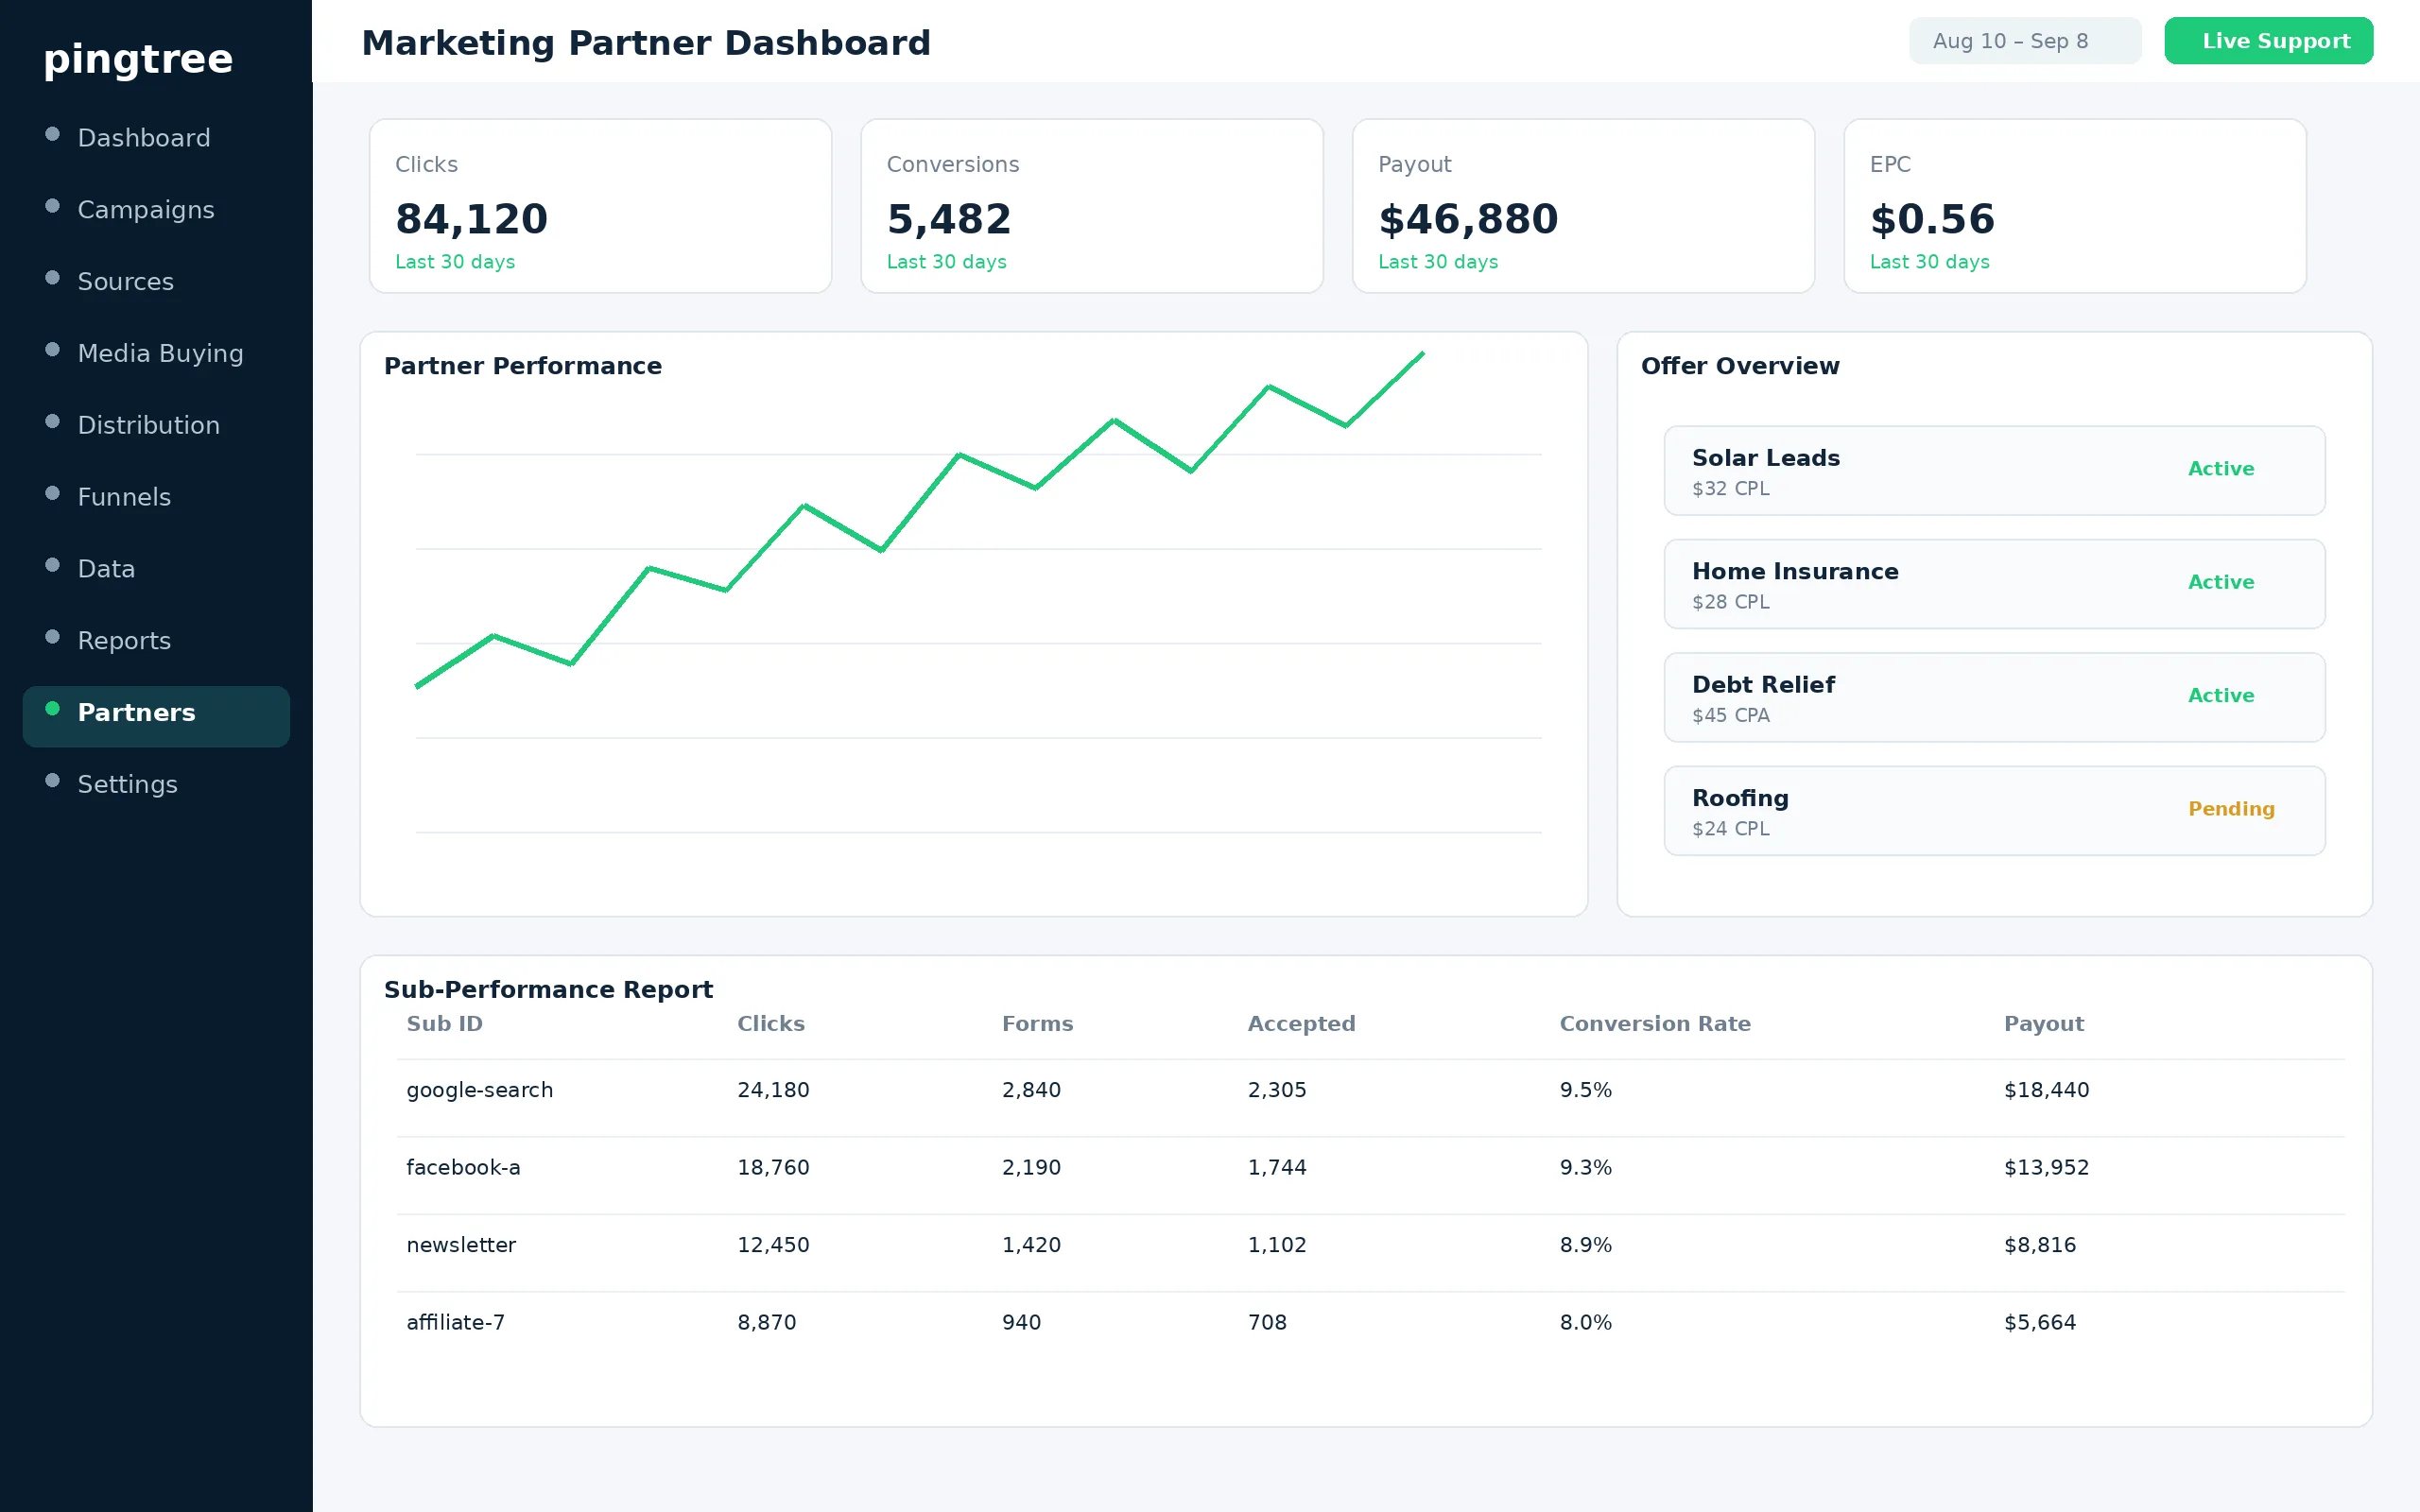
Task: Click the $13,952 payout cell
Action: (2046, 1168)
